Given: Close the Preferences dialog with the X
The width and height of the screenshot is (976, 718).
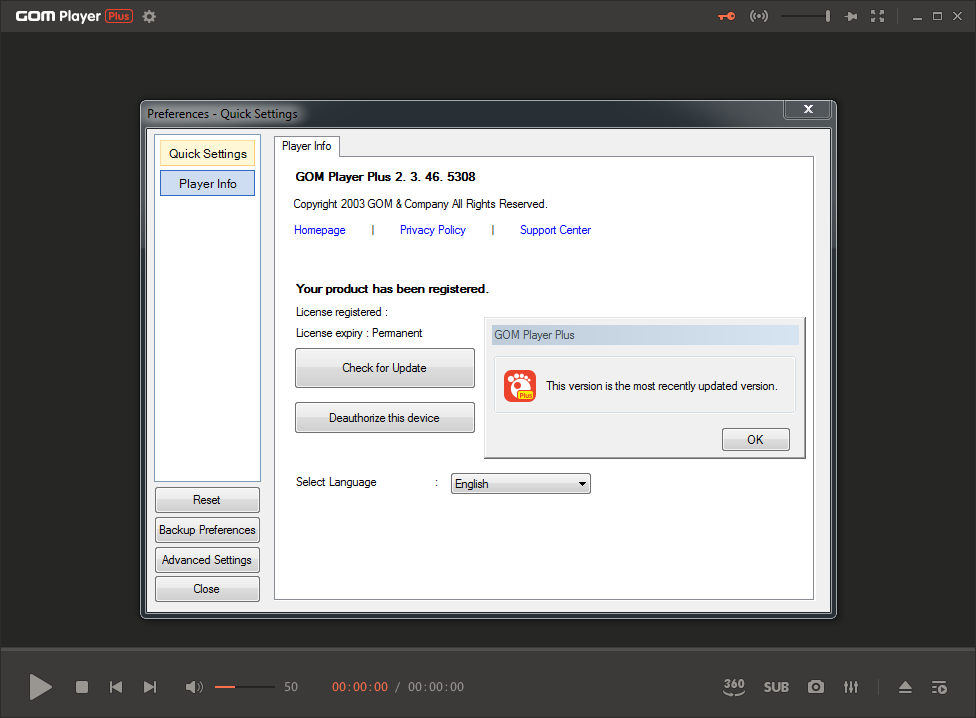Looking at the screenshot, I should coord(808,109).
